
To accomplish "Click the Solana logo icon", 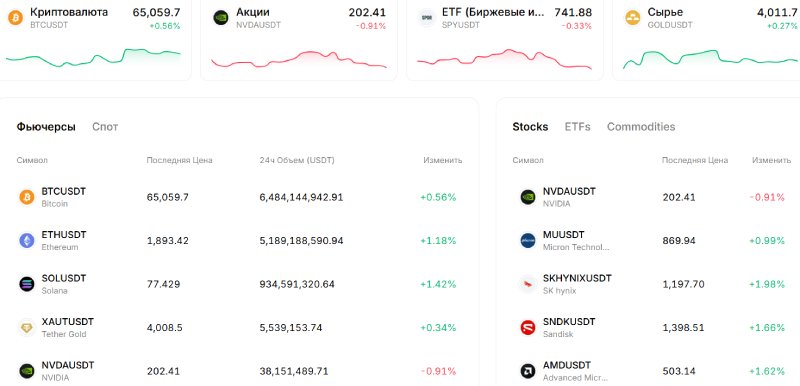I will [x=27, y=284].
